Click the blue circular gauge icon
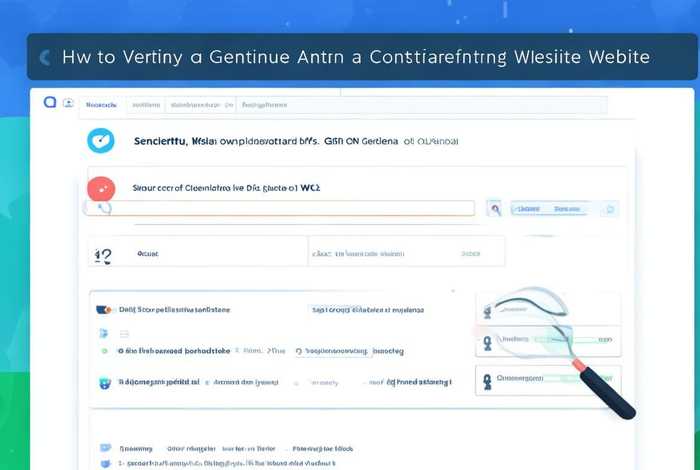Image resolution: width=700 pixels, height=470 pixels. (x=101, y=141)
